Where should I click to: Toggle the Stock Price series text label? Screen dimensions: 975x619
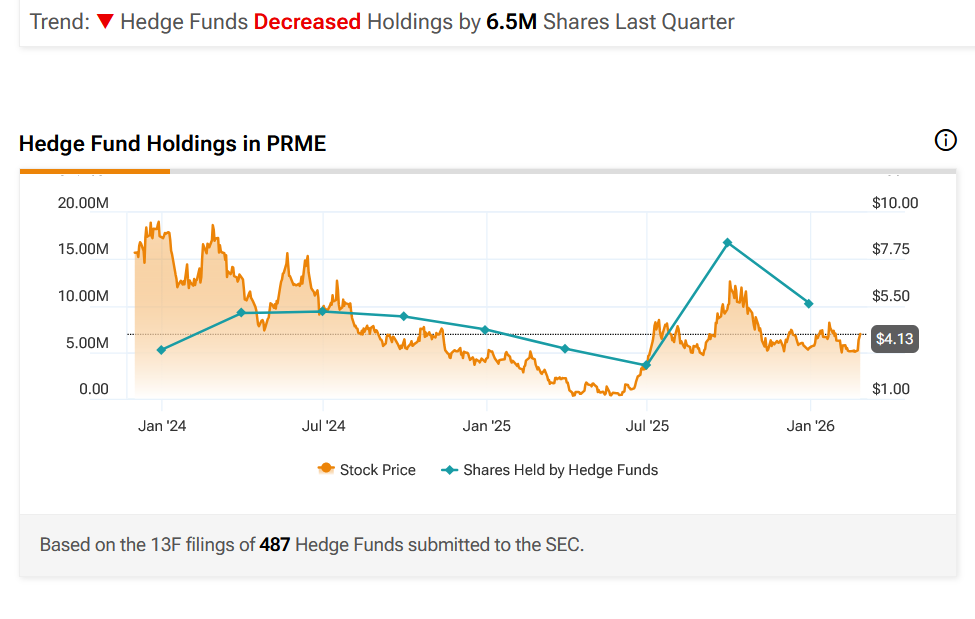(x=377, y=470)
